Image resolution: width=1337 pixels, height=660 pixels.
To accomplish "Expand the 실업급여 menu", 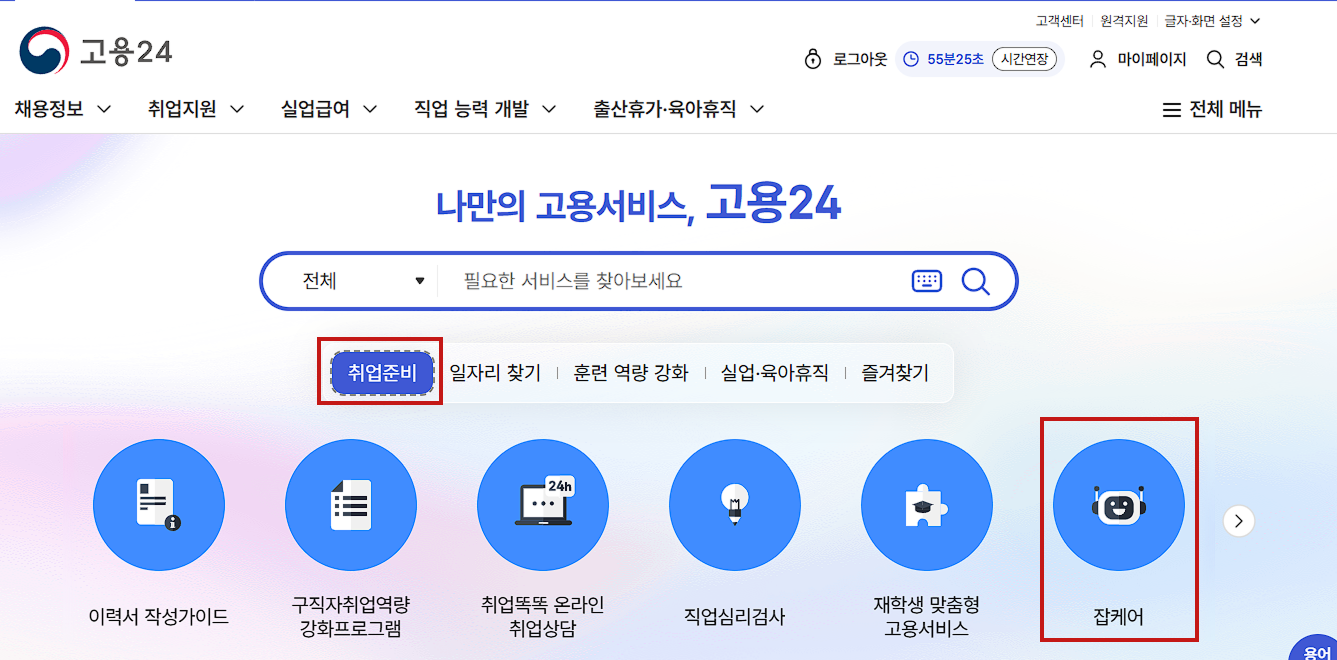I will pyautogui.click(x=329, y=109).
